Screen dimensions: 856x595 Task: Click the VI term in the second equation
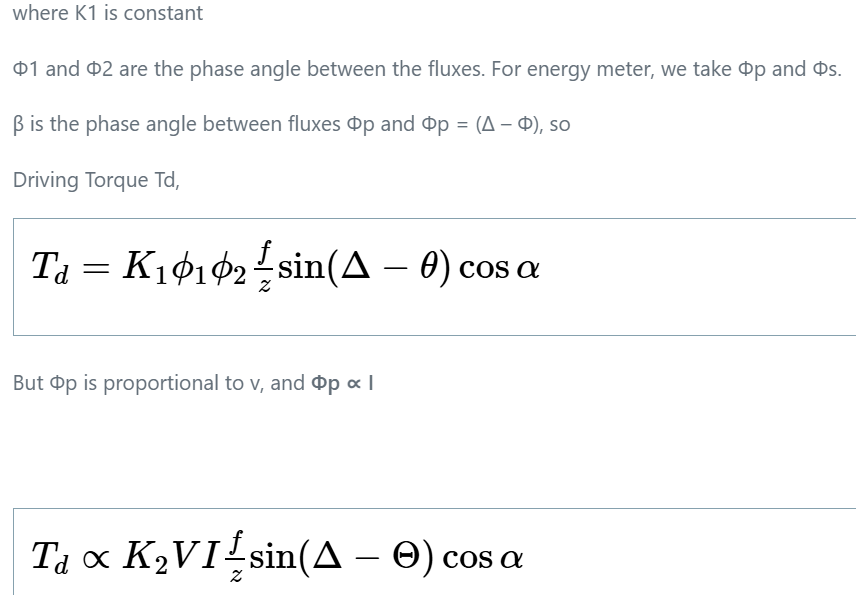point(195,557)
